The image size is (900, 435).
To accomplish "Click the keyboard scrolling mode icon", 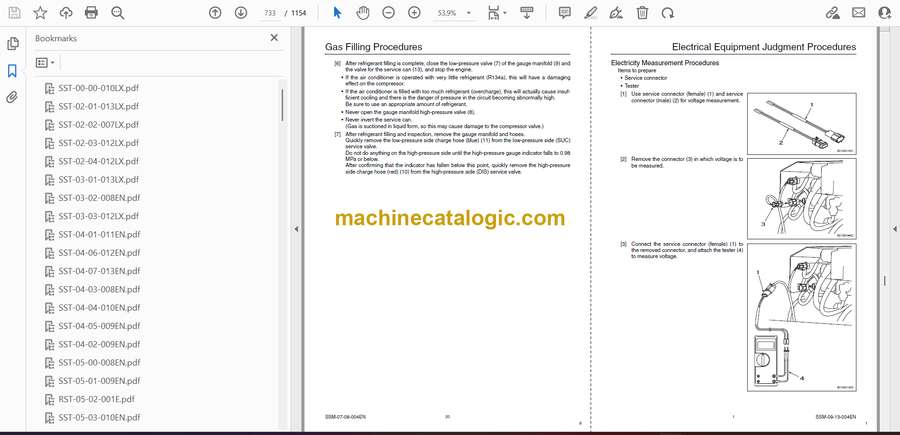I will coord(526,13).
